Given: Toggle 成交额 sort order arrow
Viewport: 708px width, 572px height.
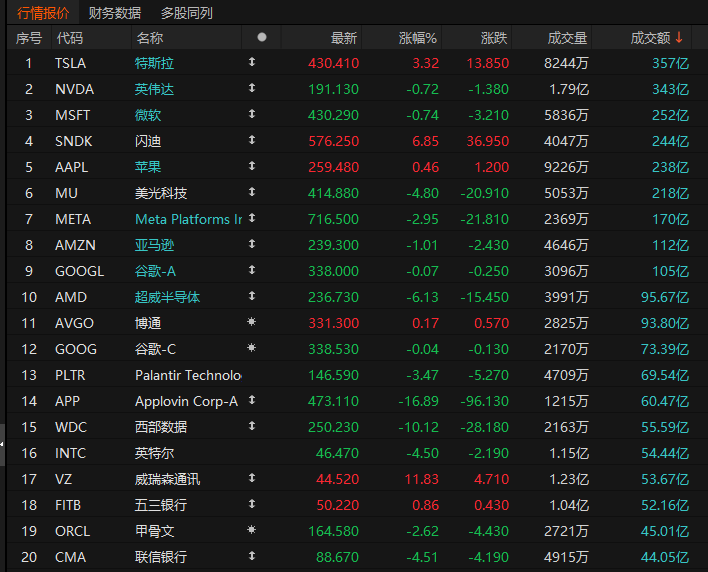Looking at the screenshot, I should point(679,37).
